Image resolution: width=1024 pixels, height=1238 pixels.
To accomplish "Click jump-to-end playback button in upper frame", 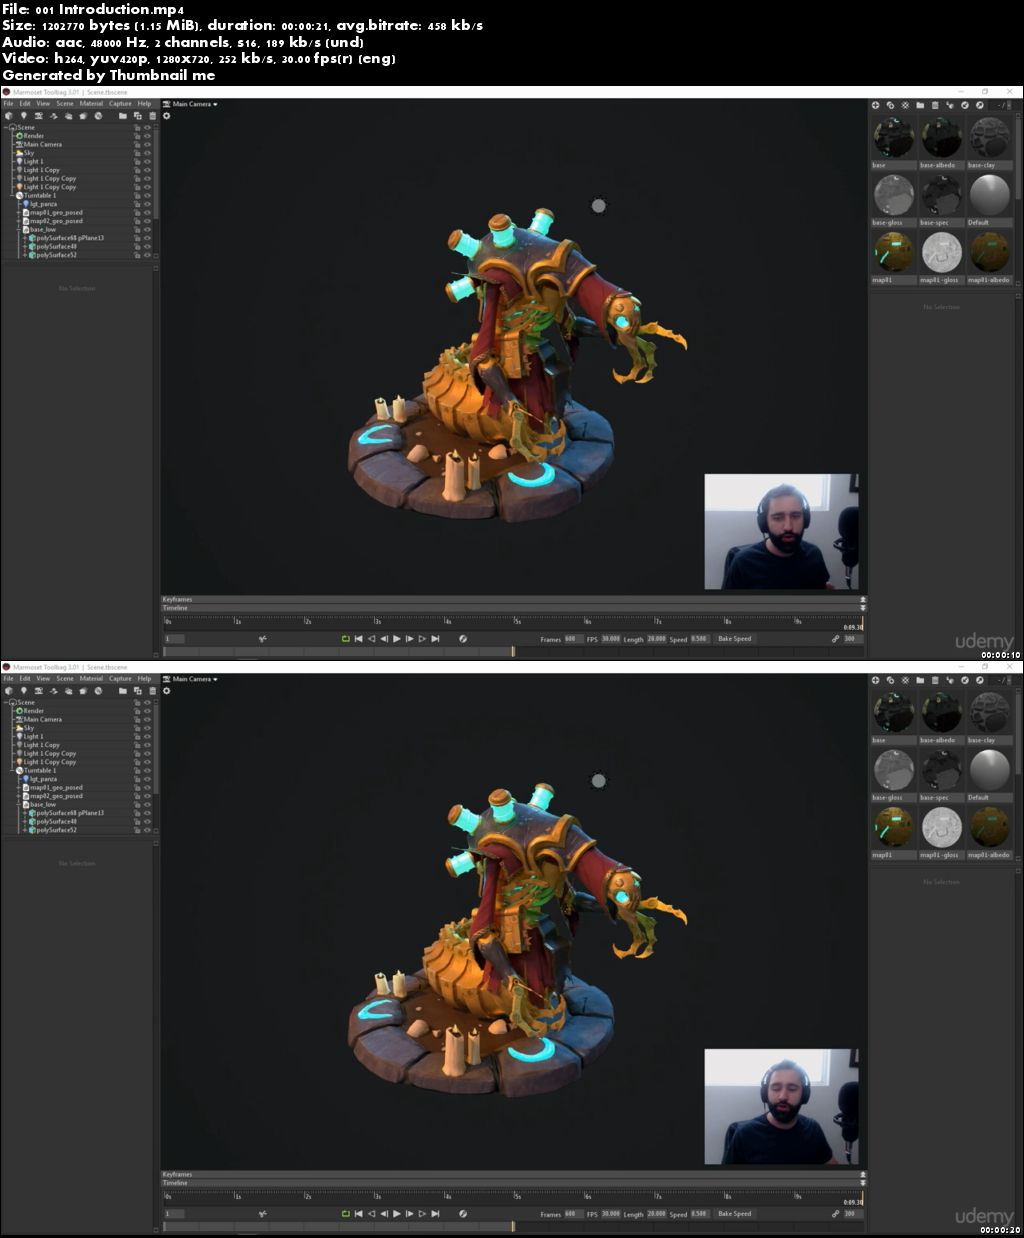I will [435, 638].
